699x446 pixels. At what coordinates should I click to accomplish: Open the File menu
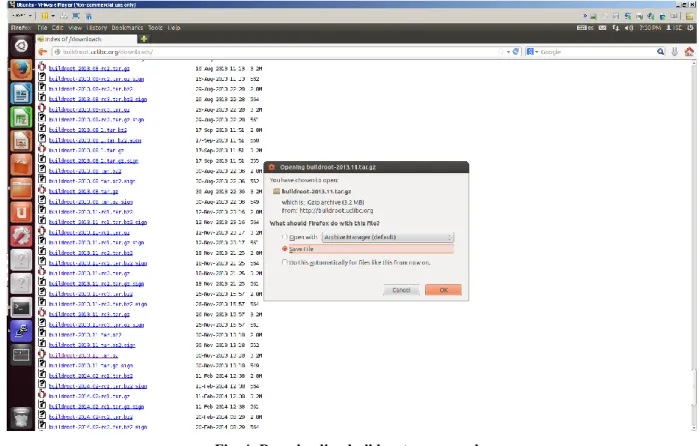click(42, 28)
